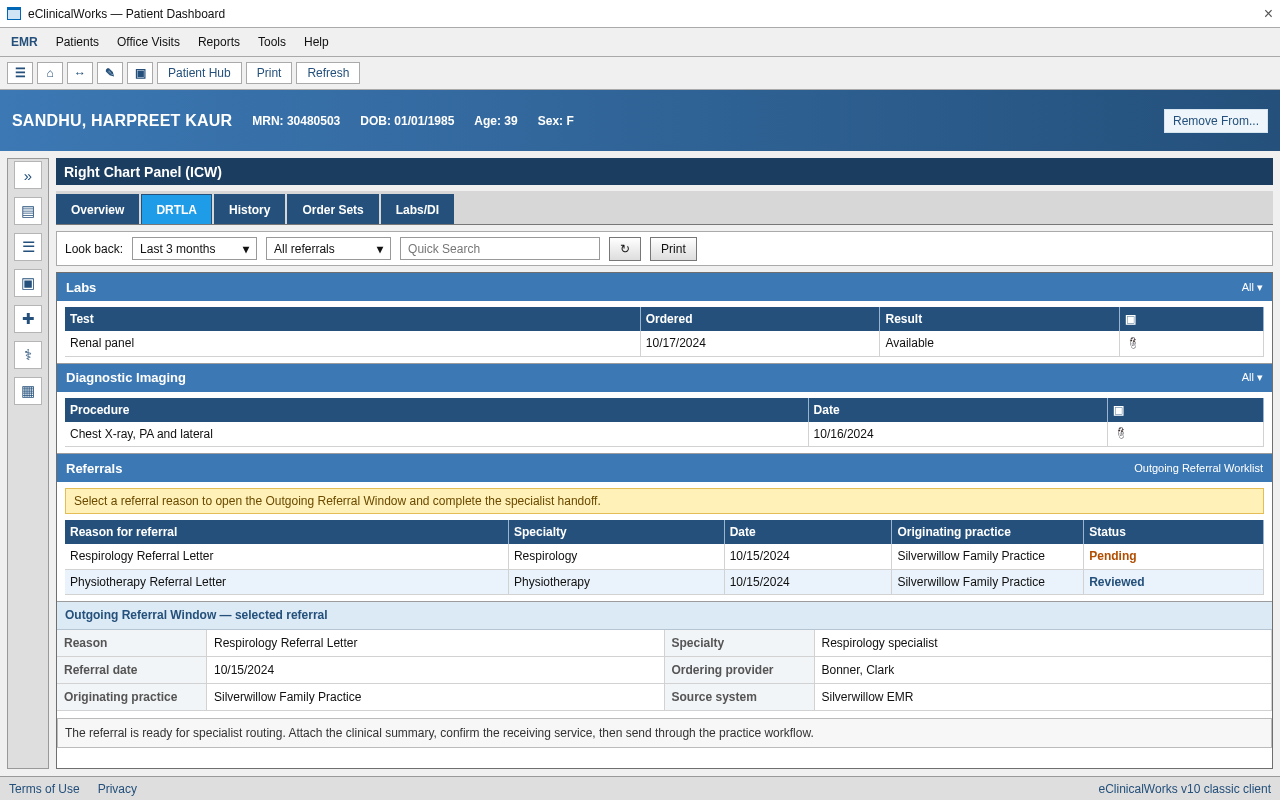Click the toolbar Print button
This screenshot has height=800, width=1280.
pyautogui.click(x=269, y=73)
